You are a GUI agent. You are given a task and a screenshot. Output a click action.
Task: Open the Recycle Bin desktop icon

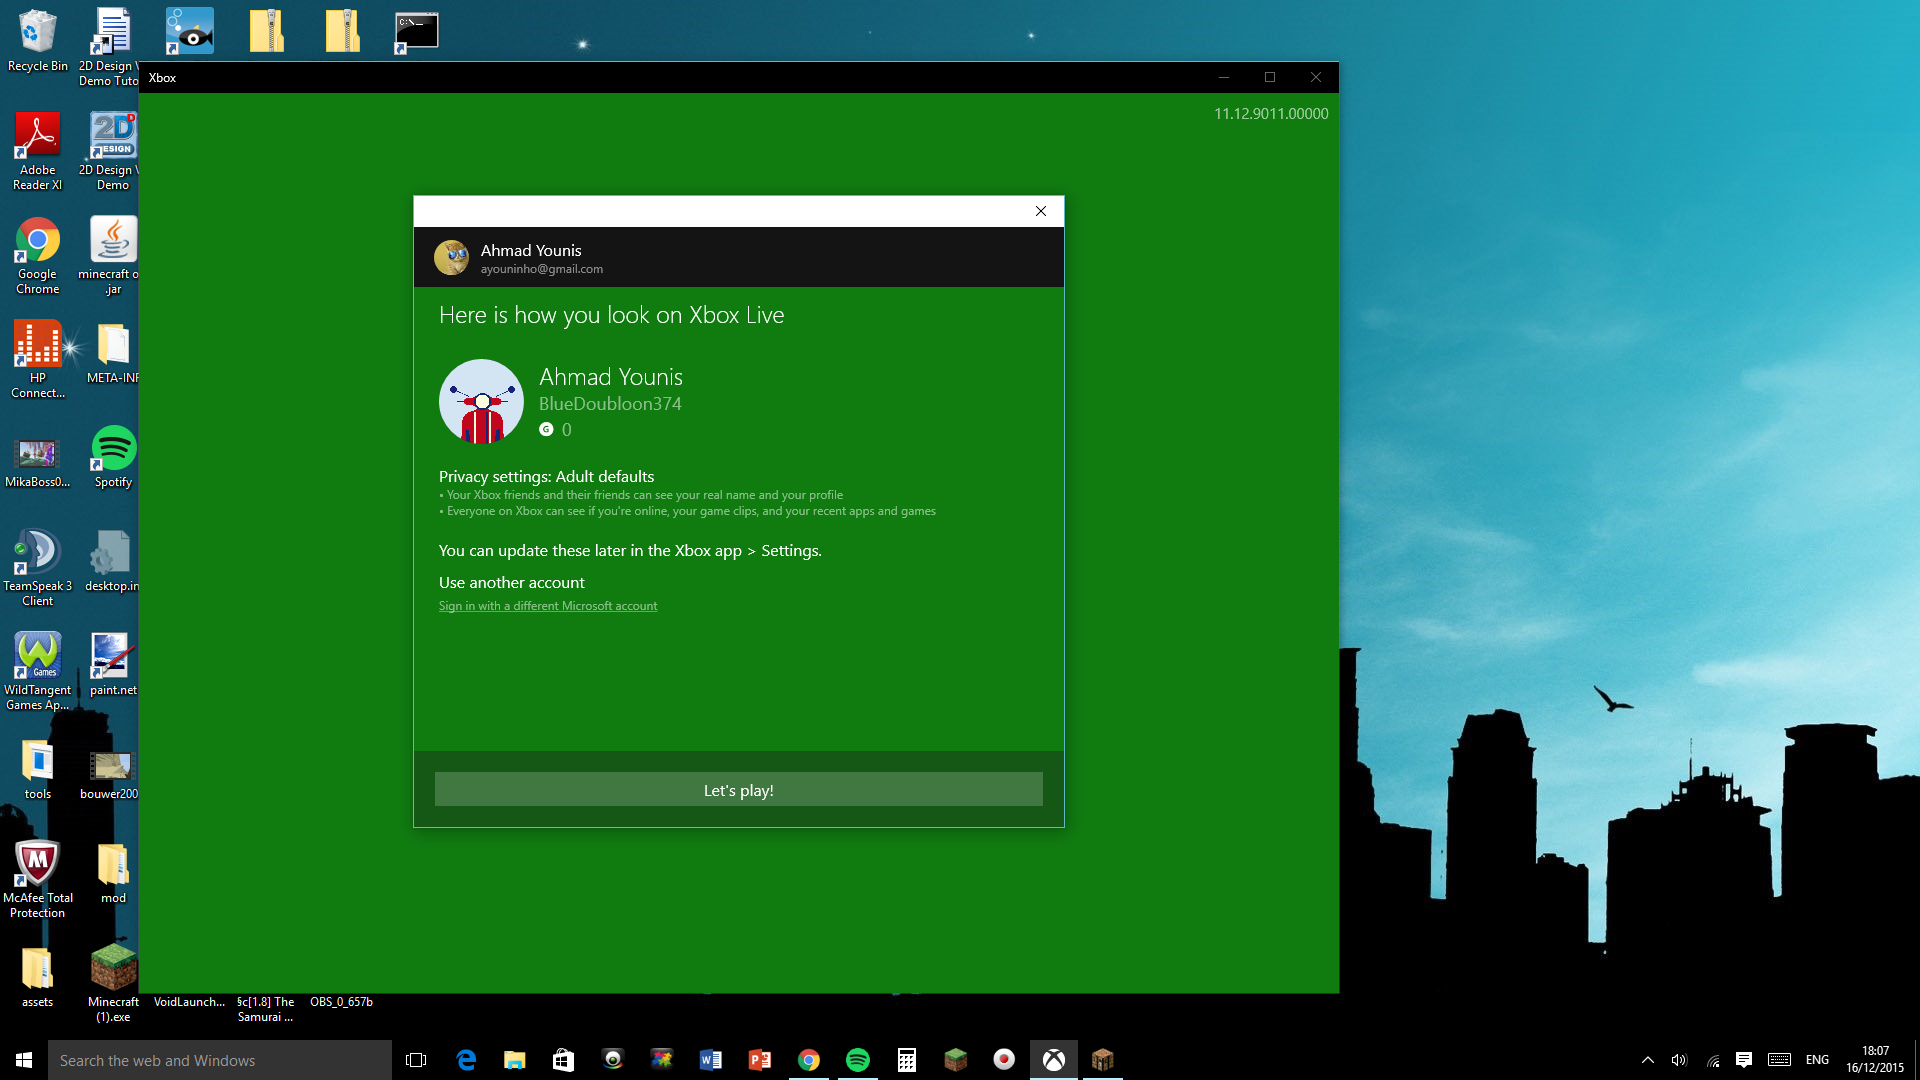(38, 41)
